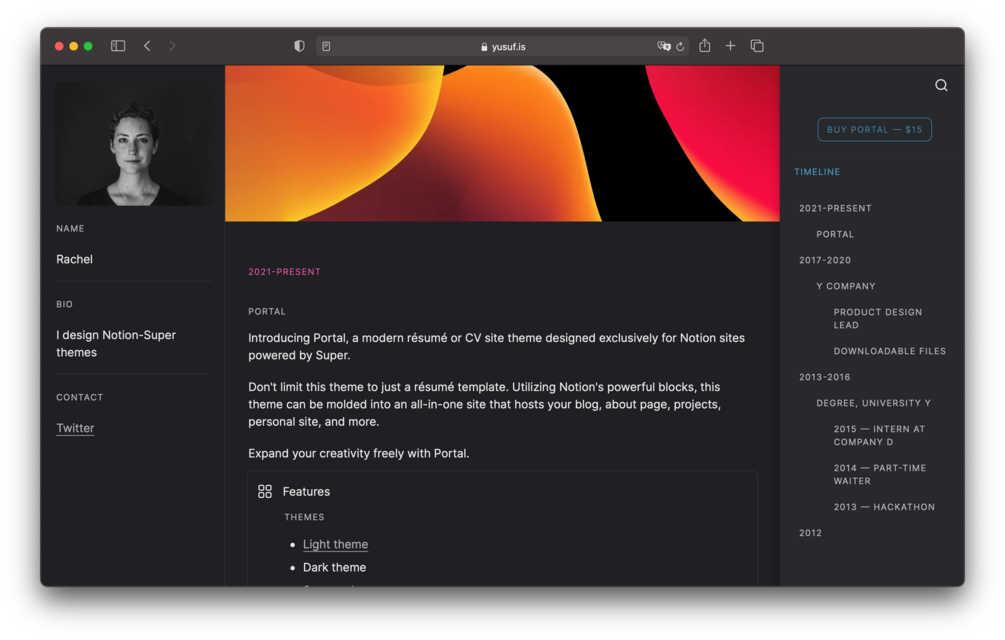
Task: Click "Expand your creativity freely with Portal."
Action: click(x=359, y=454)
